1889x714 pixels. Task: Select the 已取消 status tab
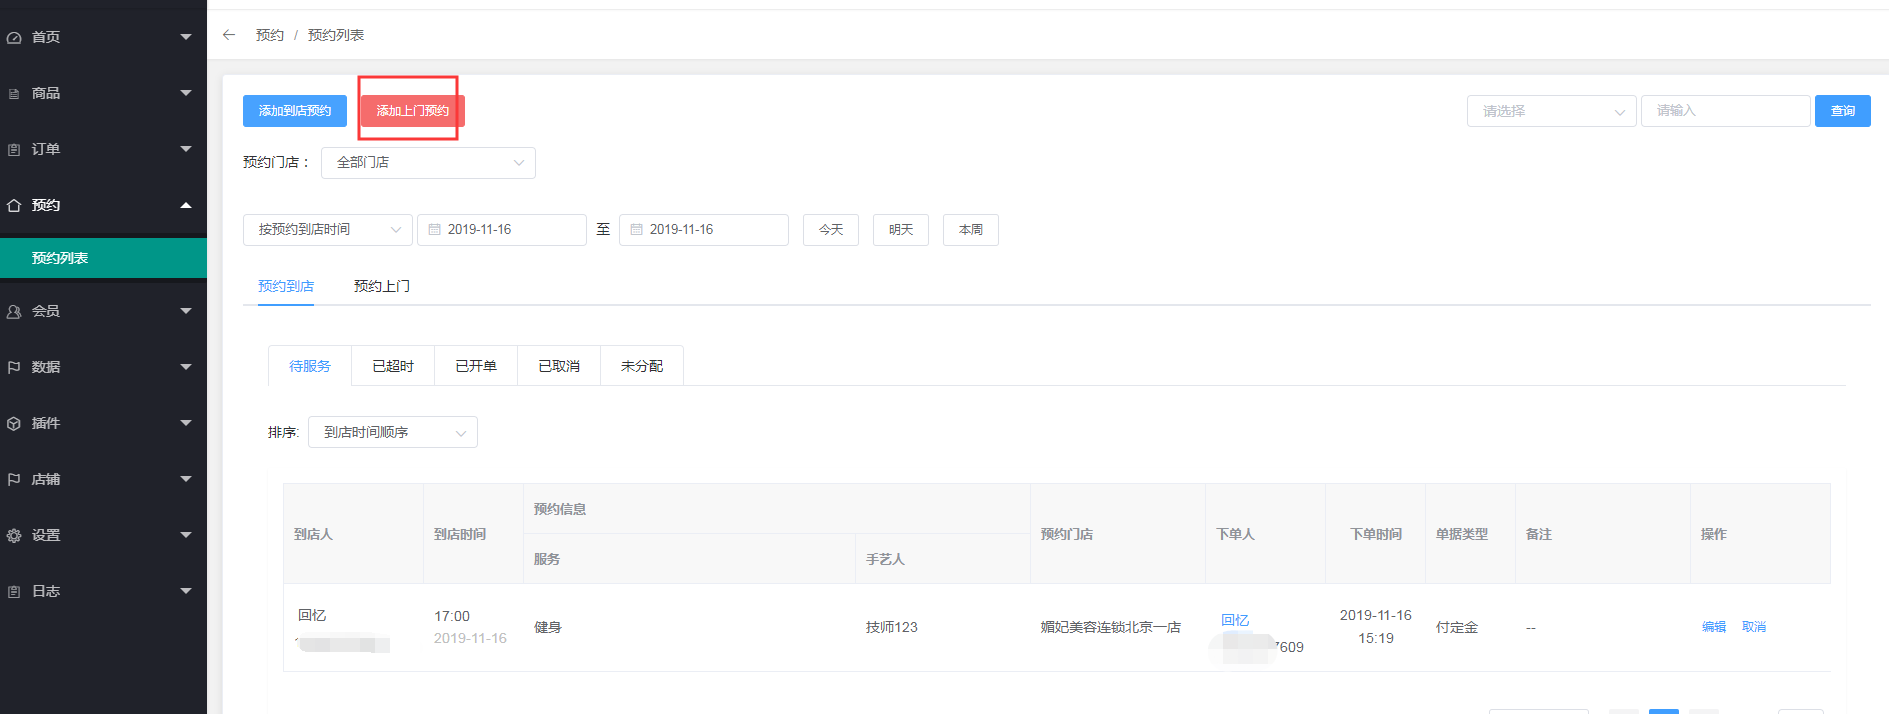coord(559,366)
